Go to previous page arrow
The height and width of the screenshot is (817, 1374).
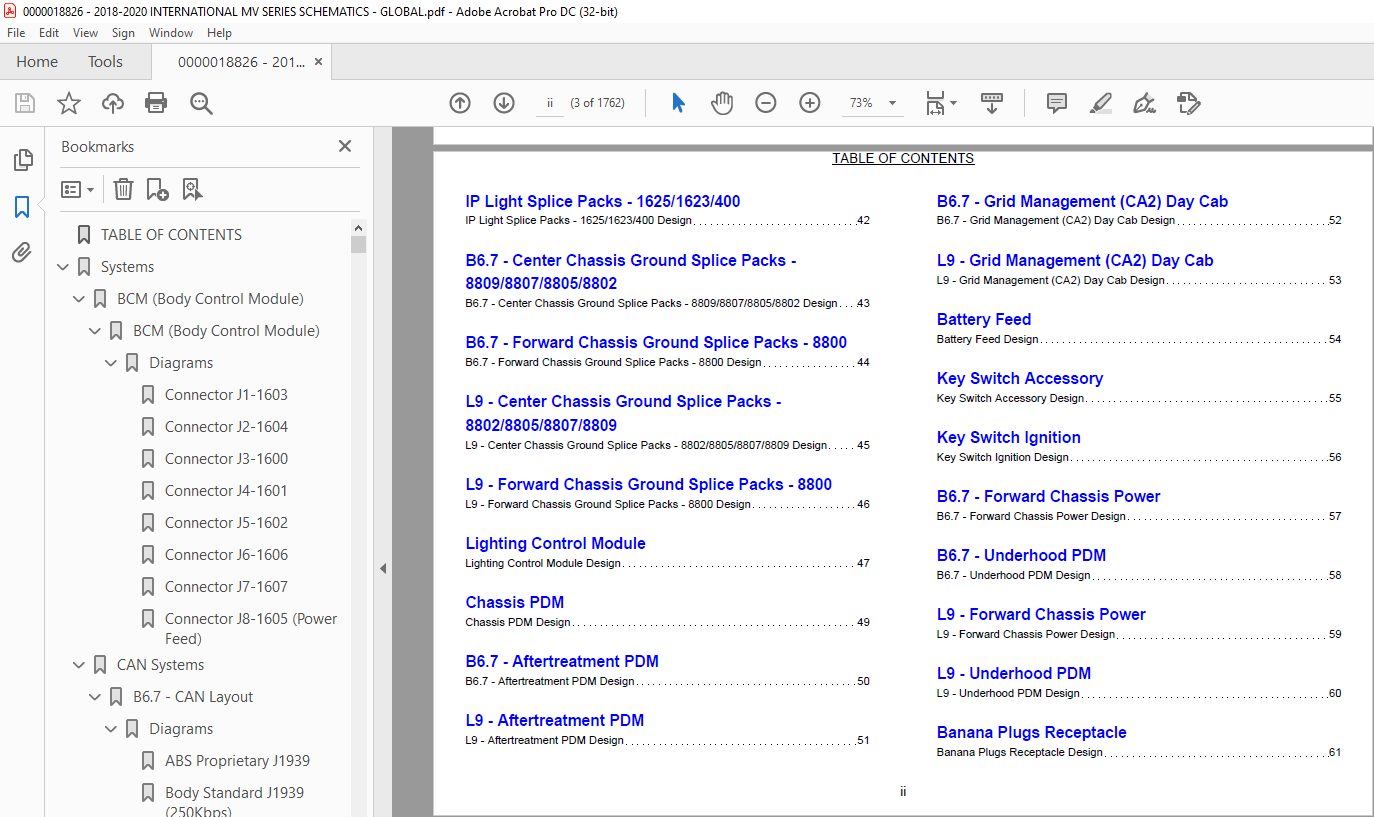(x=460, y=103)
